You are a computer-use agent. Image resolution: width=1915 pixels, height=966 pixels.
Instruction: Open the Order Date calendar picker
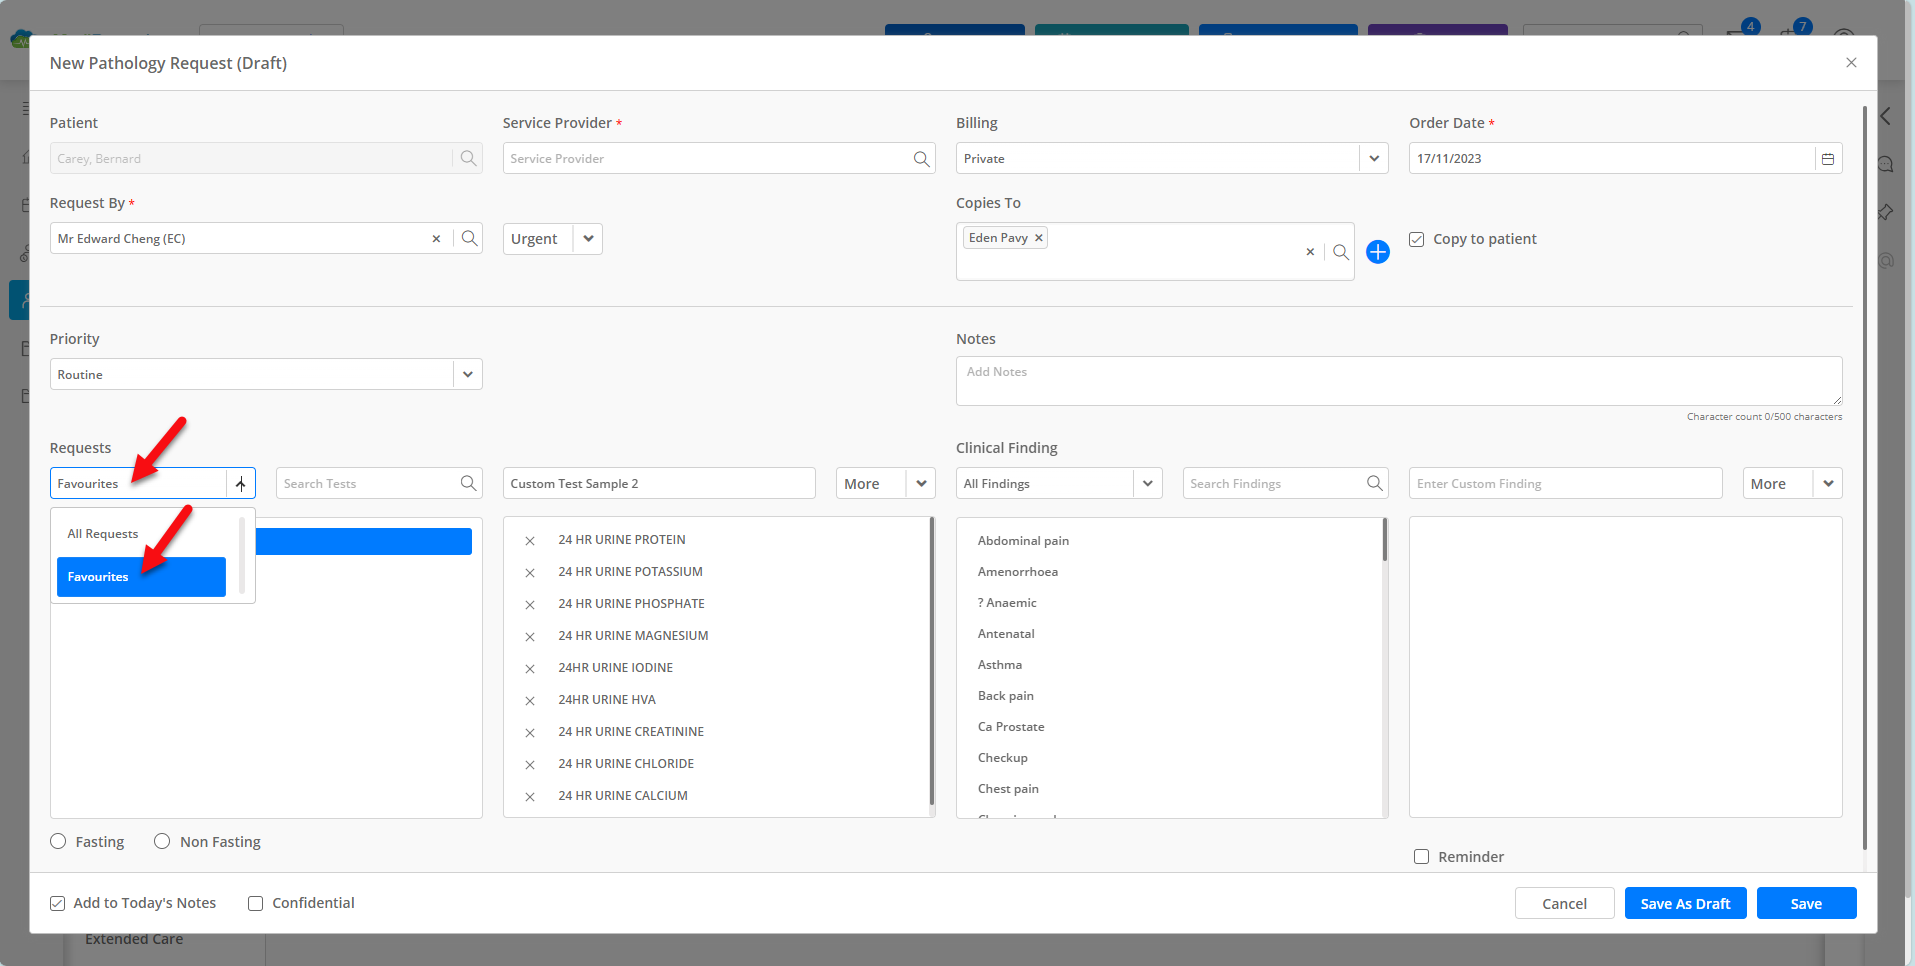coord(1828,158)
